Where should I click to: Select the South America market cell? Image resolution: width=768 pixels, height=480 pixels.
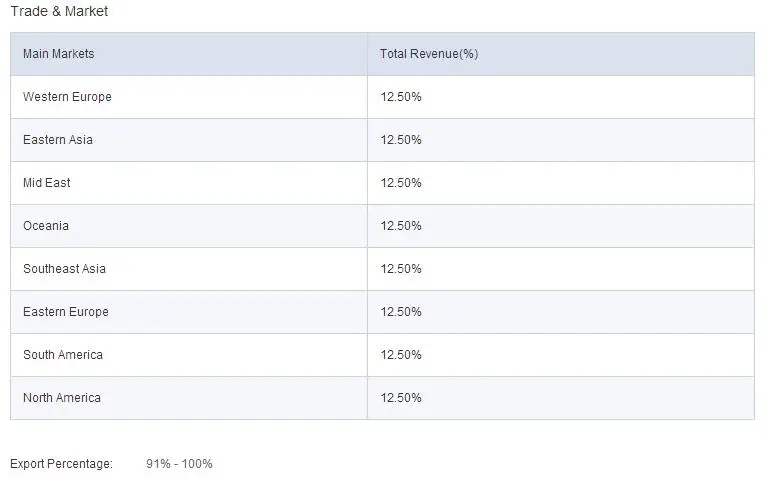(63, 355)
